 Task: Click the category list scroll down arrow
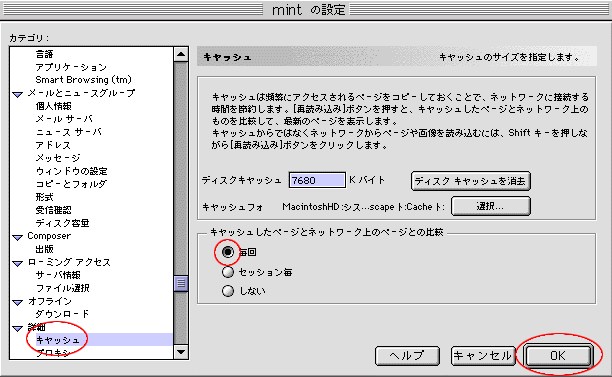(181, 352)
